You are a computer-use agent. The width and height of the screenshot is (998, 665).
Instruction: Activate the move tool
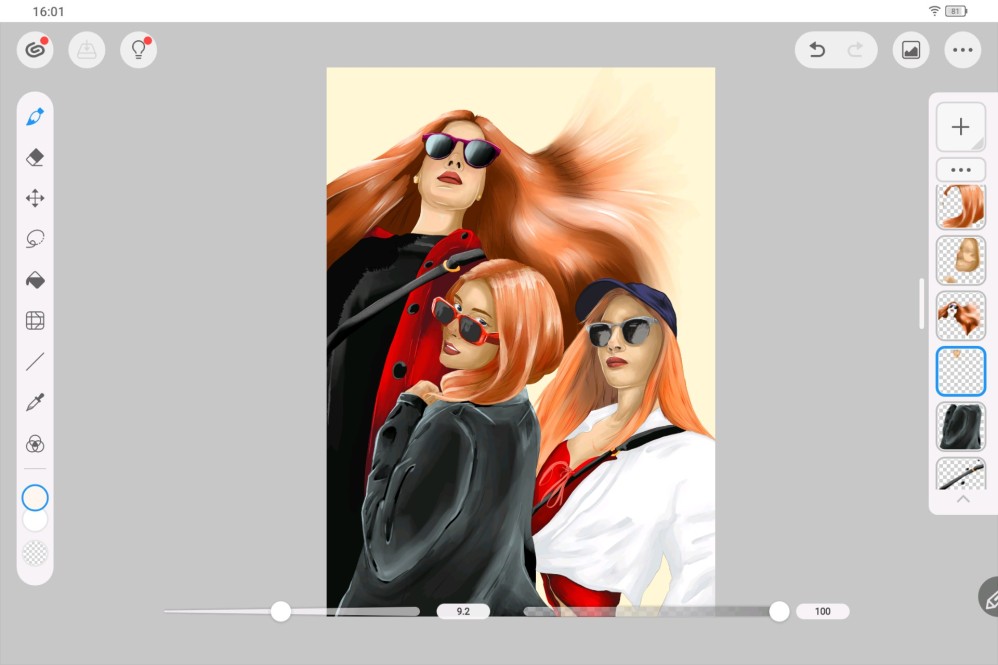[35, 198]
